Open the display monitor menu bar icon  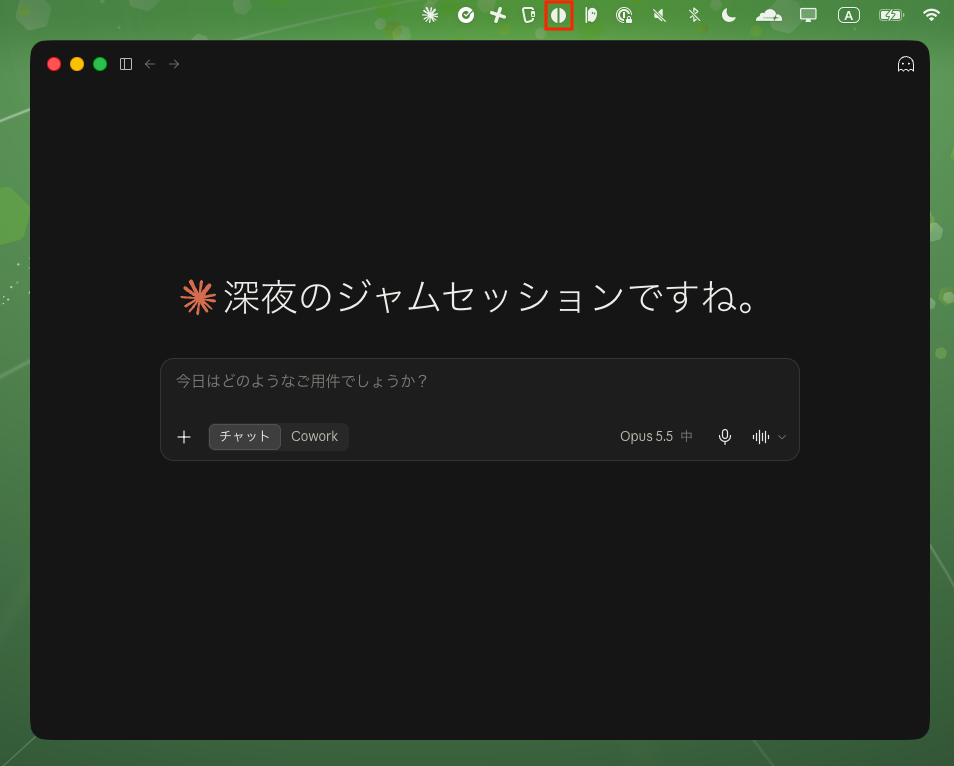pyautogui.click(x=808, y=15)
